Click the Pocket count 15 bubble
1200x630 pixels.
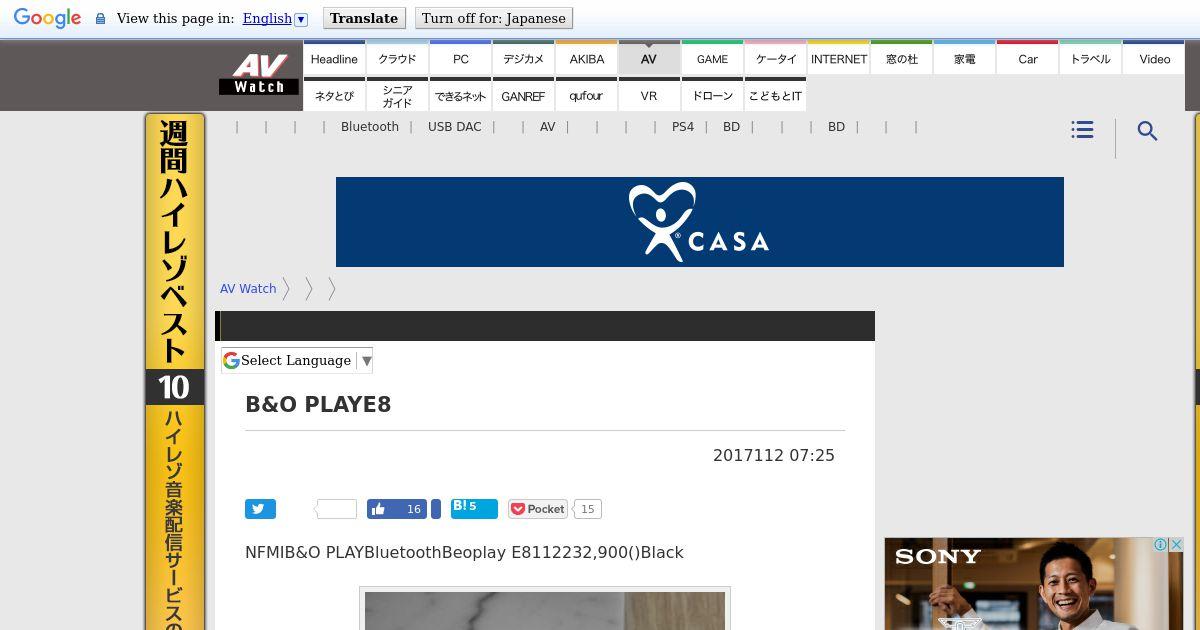(588, 509)
